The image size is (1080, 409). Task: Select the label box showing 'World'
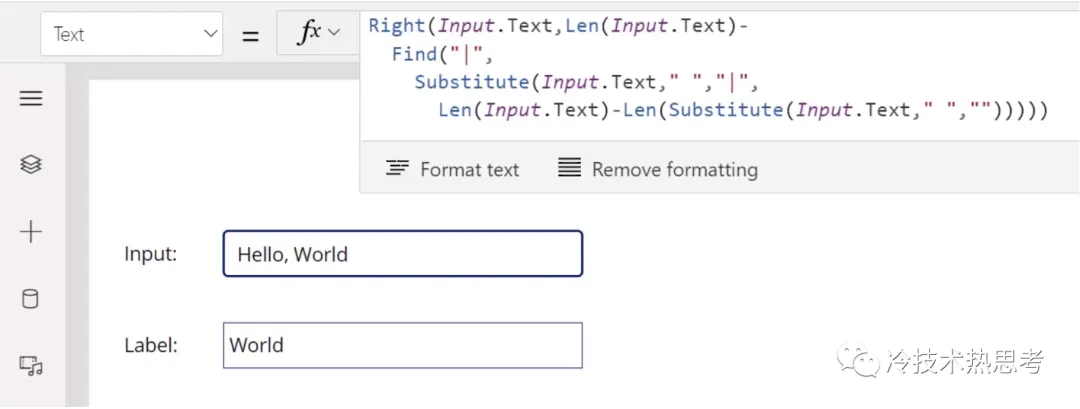(x=402, y=345)
